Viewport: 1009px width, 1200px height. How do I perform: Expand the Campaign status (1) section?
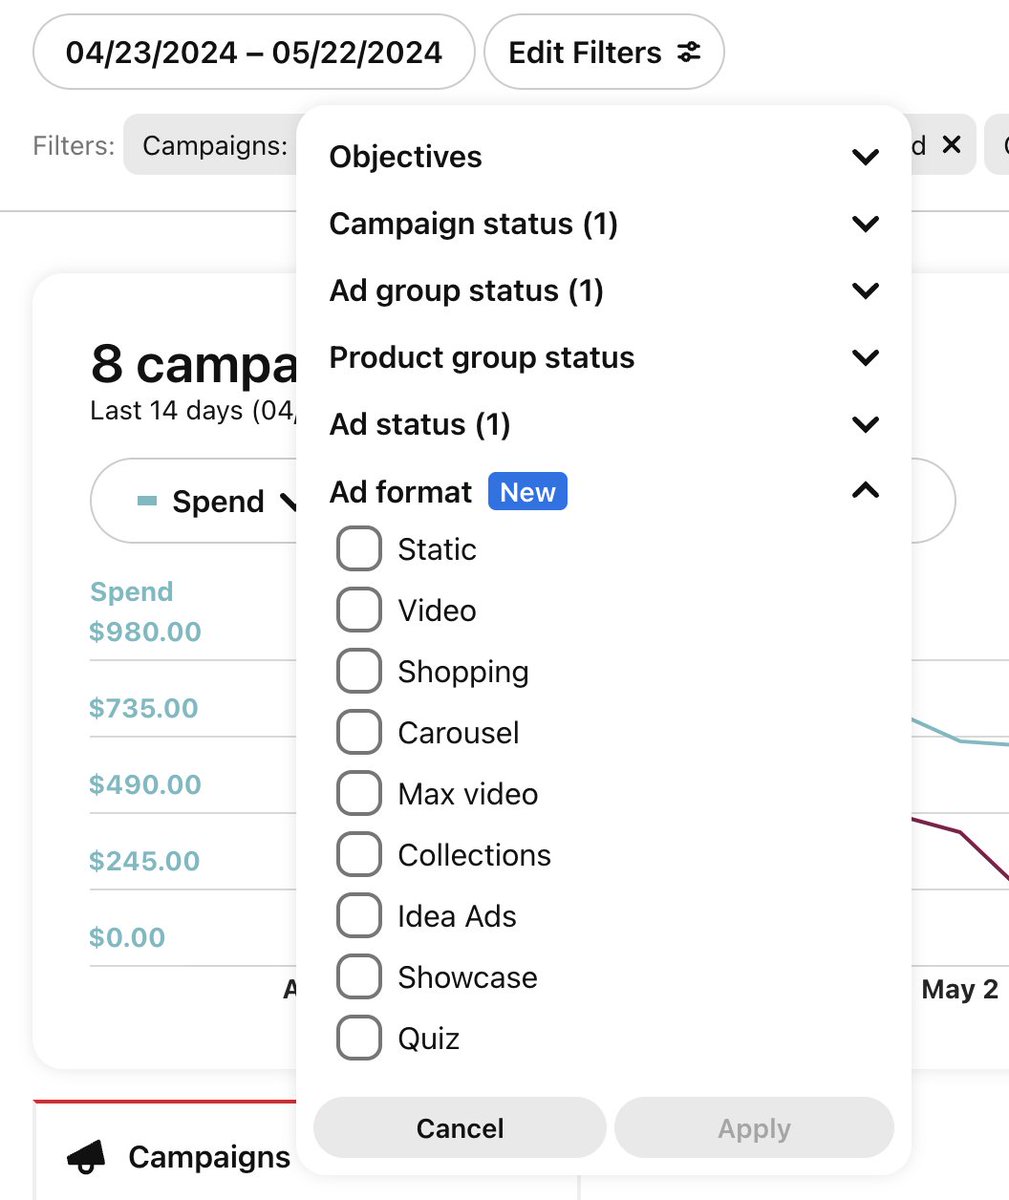pyautogui.click(x=604, y=224)
